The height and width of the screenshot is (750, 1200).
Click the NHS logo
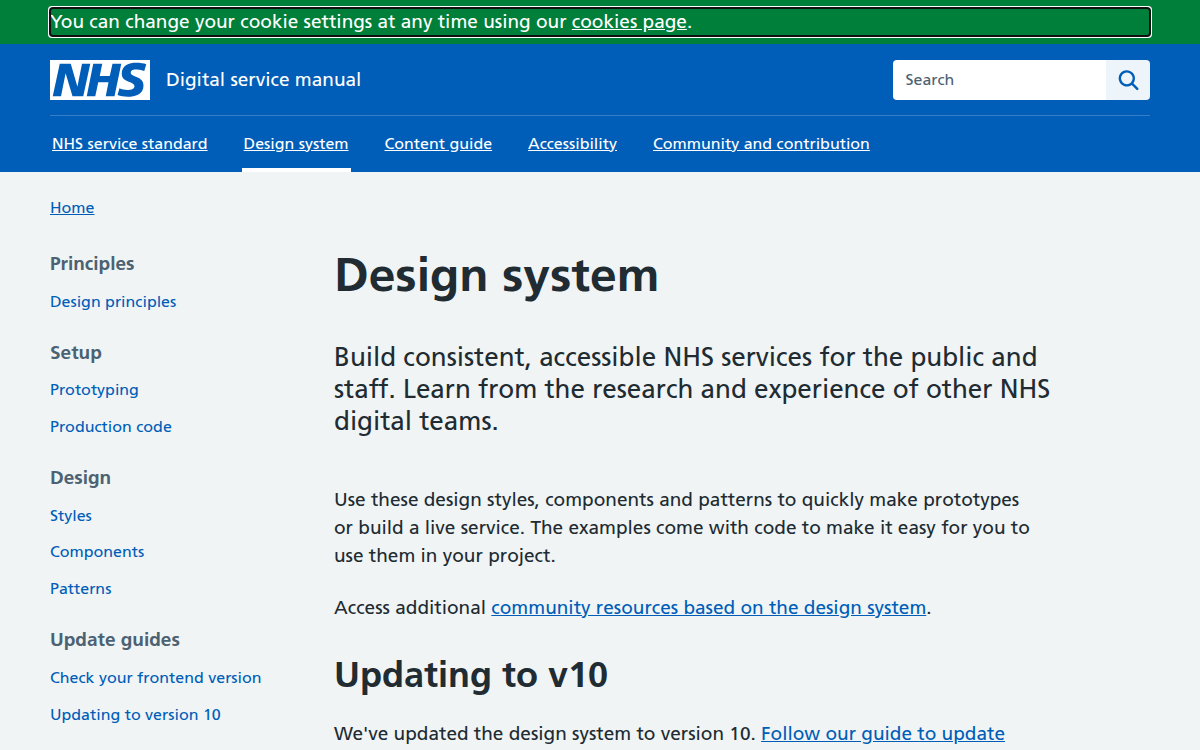tap(100, 80)
